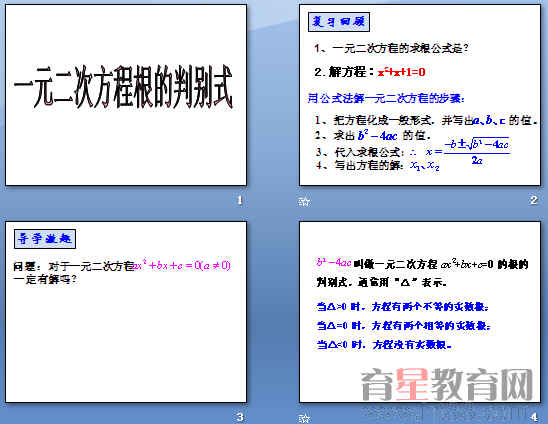Click blue heading 用公式法解一元二次方程的步骤

click(x=386, y=99)
